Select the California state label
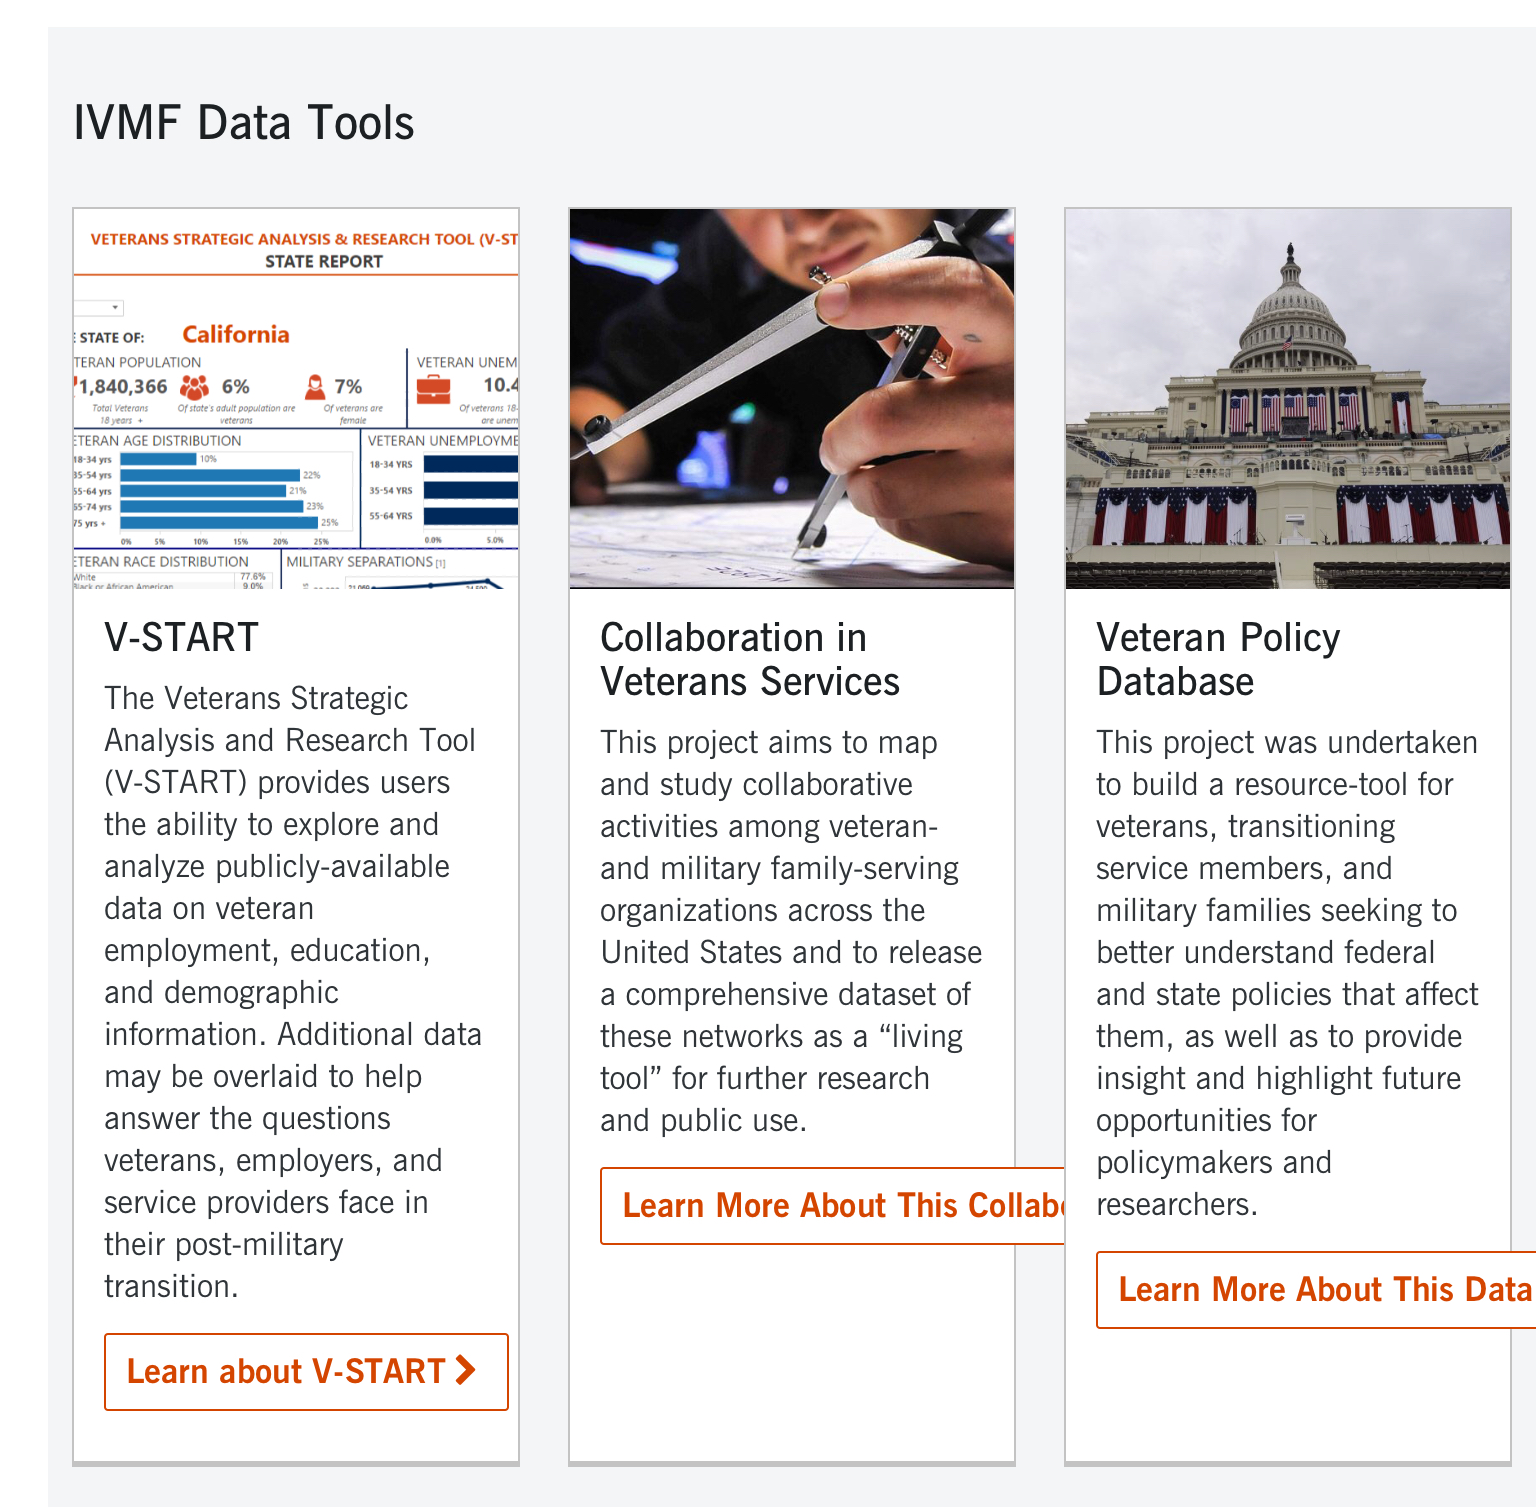Image resolution: width=1536 pixels, height=1507 pixels. pyautogui.click(x=235, y=335)
